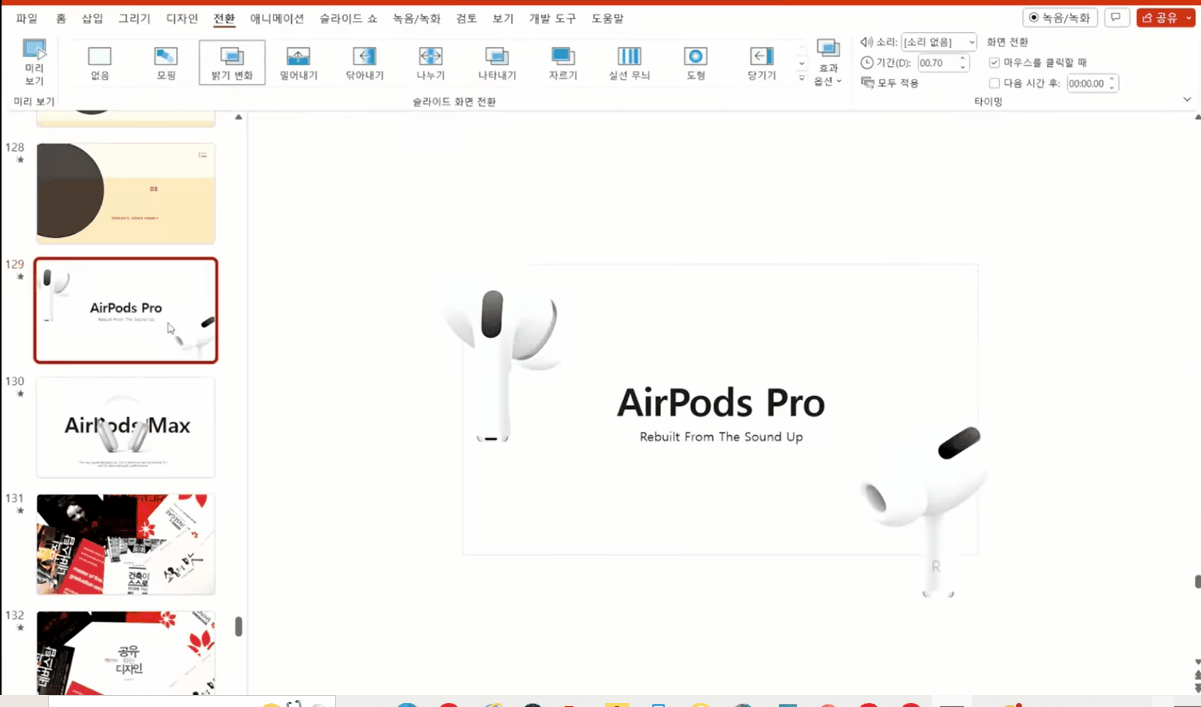Screen dimensions: 1201x707
Task: Select the 없음 (None) transition
Action: pyautogui.click(x=100, y=63)
